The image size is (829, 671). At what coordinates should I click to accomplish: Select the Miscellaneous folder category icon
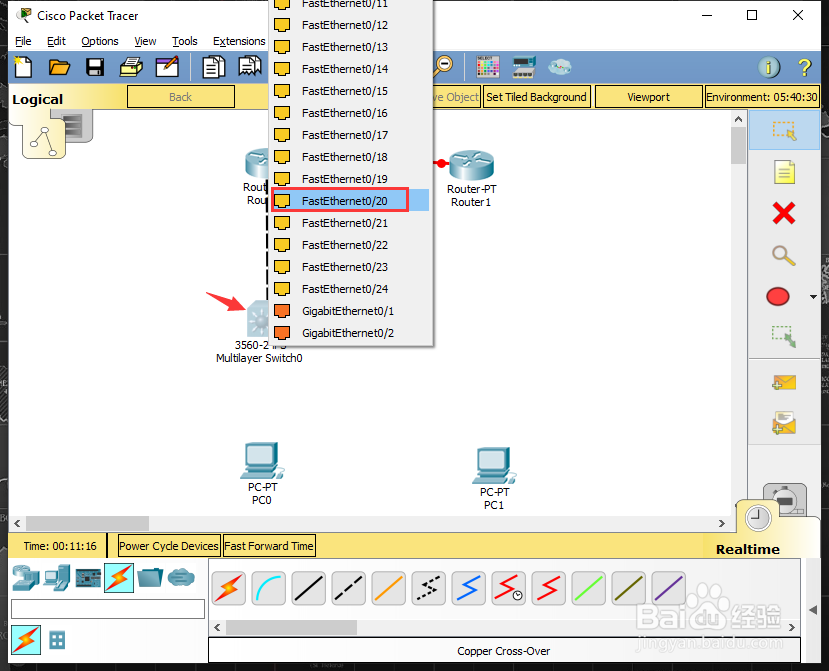click(150, 577)
